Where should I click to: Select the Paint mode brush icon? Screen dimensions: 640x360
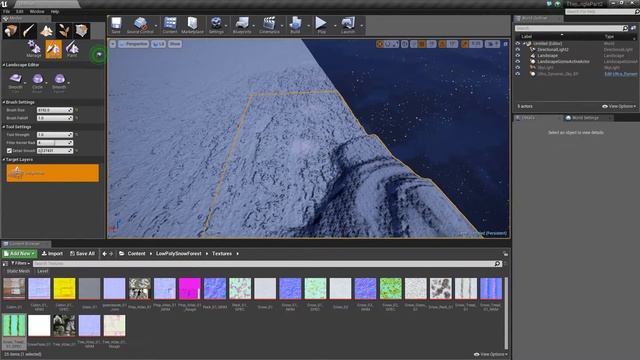click(x=29, y=31)
